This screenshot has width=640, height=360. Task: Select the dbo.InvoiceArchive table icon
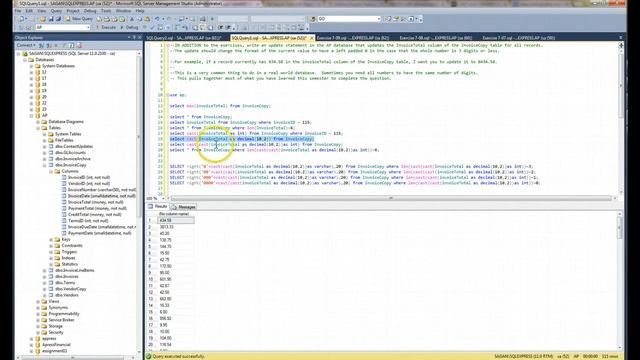pyautogui.click(x=51, y=159)
